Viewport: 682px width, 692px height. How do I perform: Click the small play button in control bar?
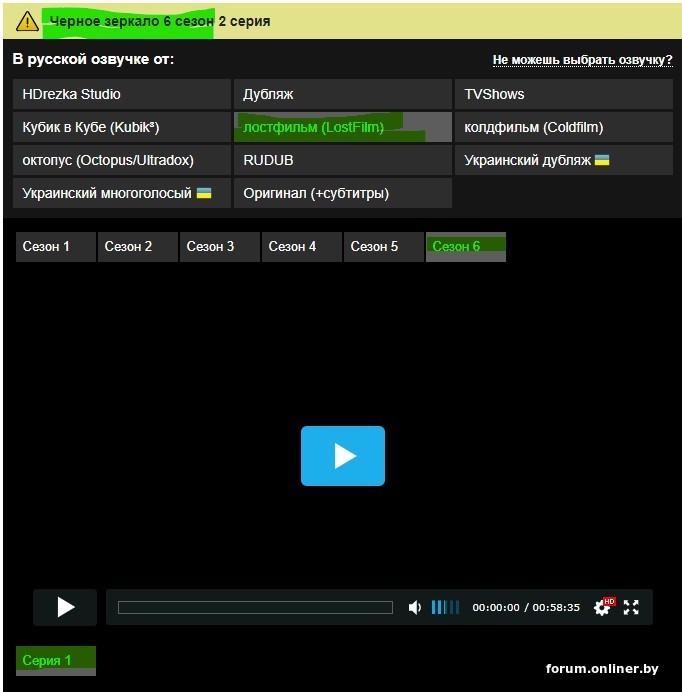point(65,607)
